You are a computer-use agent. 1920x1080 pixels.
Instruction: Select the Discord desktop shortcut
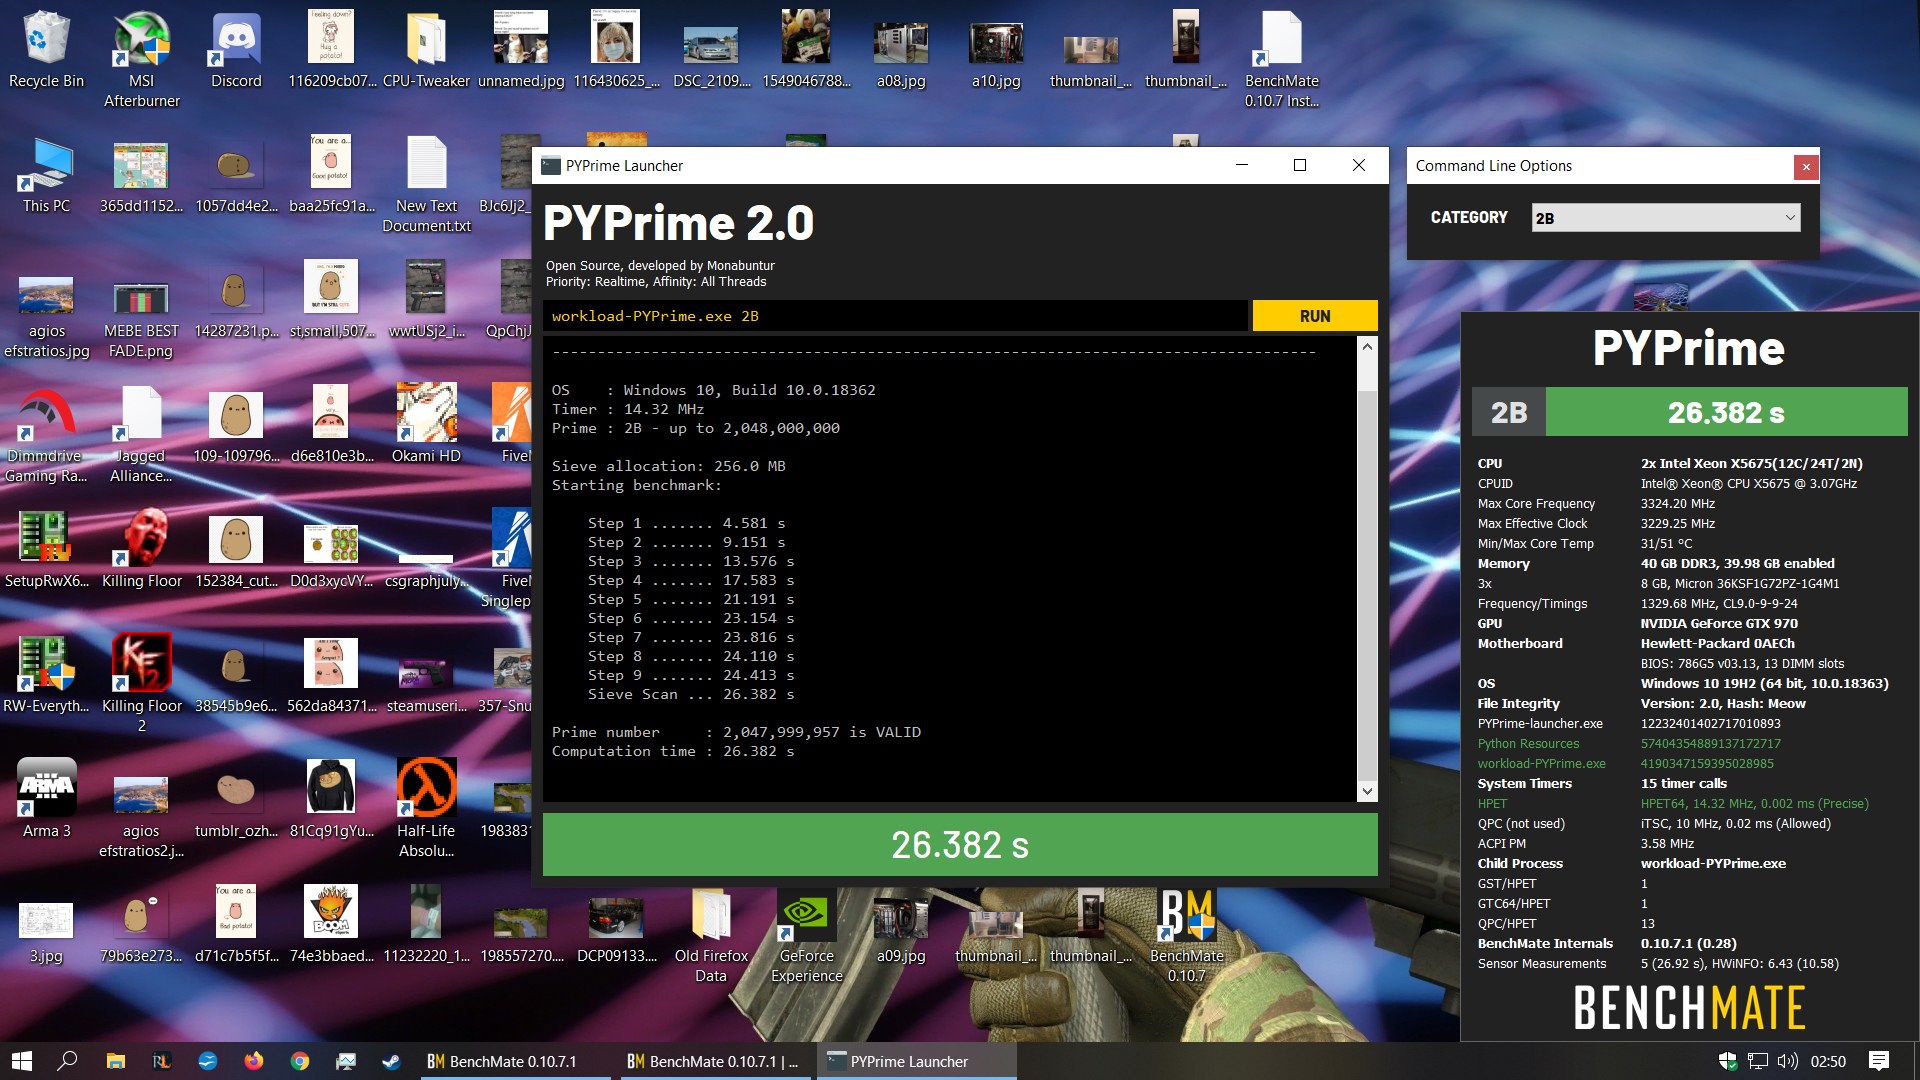tap(236, 50)
